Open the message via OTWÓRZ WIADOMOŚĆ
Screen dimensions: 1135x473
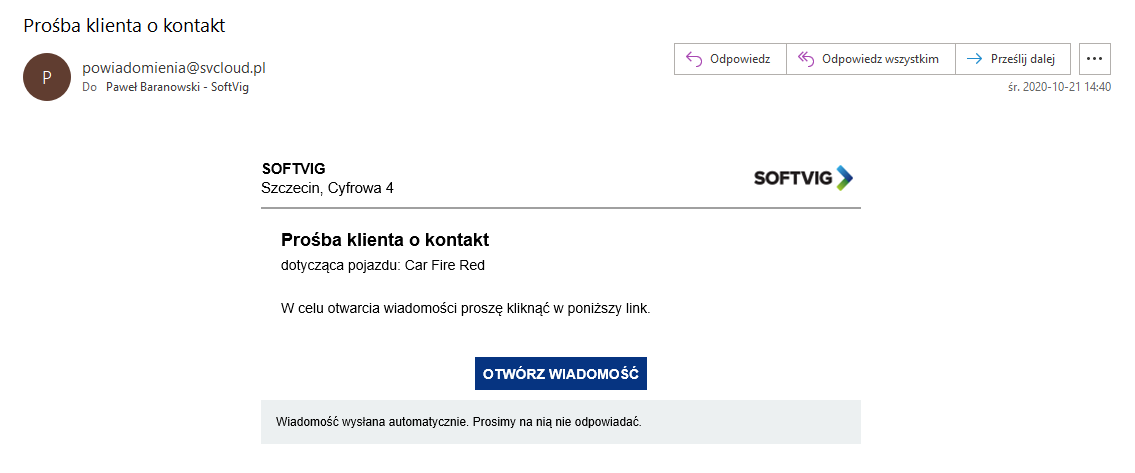(x=560, y=373)
